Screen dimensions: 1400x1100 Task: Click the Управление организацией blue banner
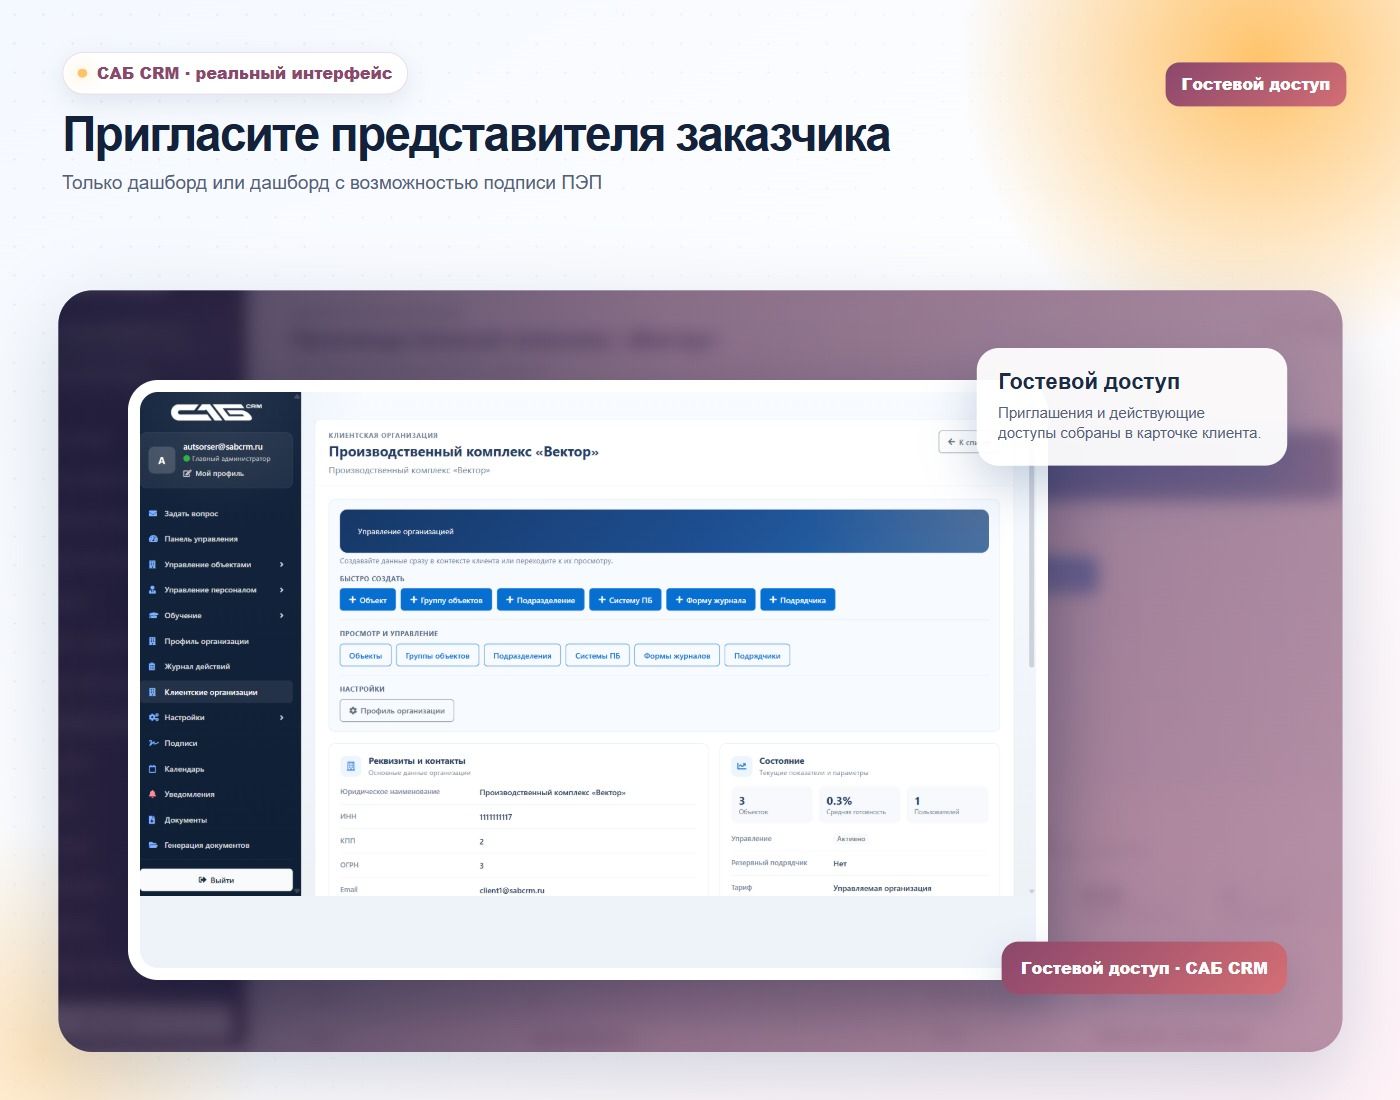point(664,531)
